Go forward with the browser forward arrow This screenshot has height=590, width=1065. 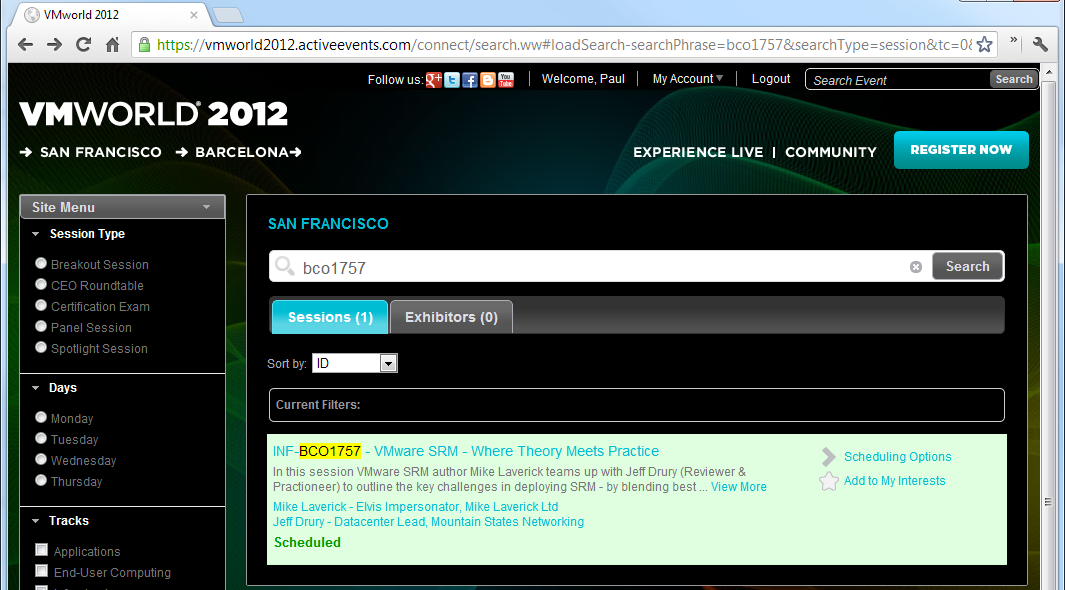[x=54, y=45]
